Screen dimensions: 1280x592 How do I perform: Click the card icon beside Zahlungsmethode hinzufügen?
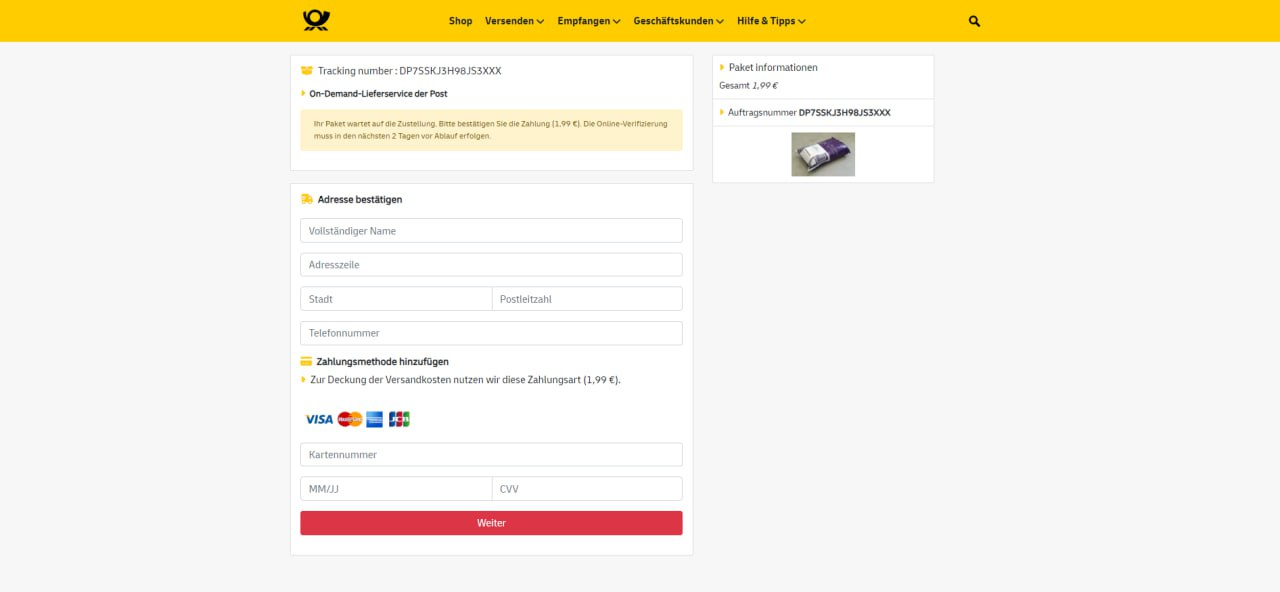(x=306, y=361)
